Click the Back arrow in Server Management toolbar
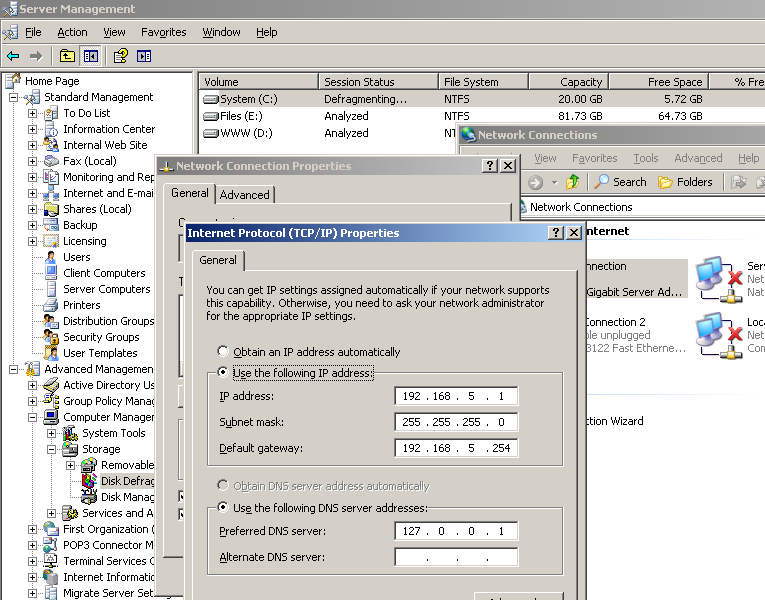Image resolution: width=765 pixels, height=600 pixels. point(13,57)
